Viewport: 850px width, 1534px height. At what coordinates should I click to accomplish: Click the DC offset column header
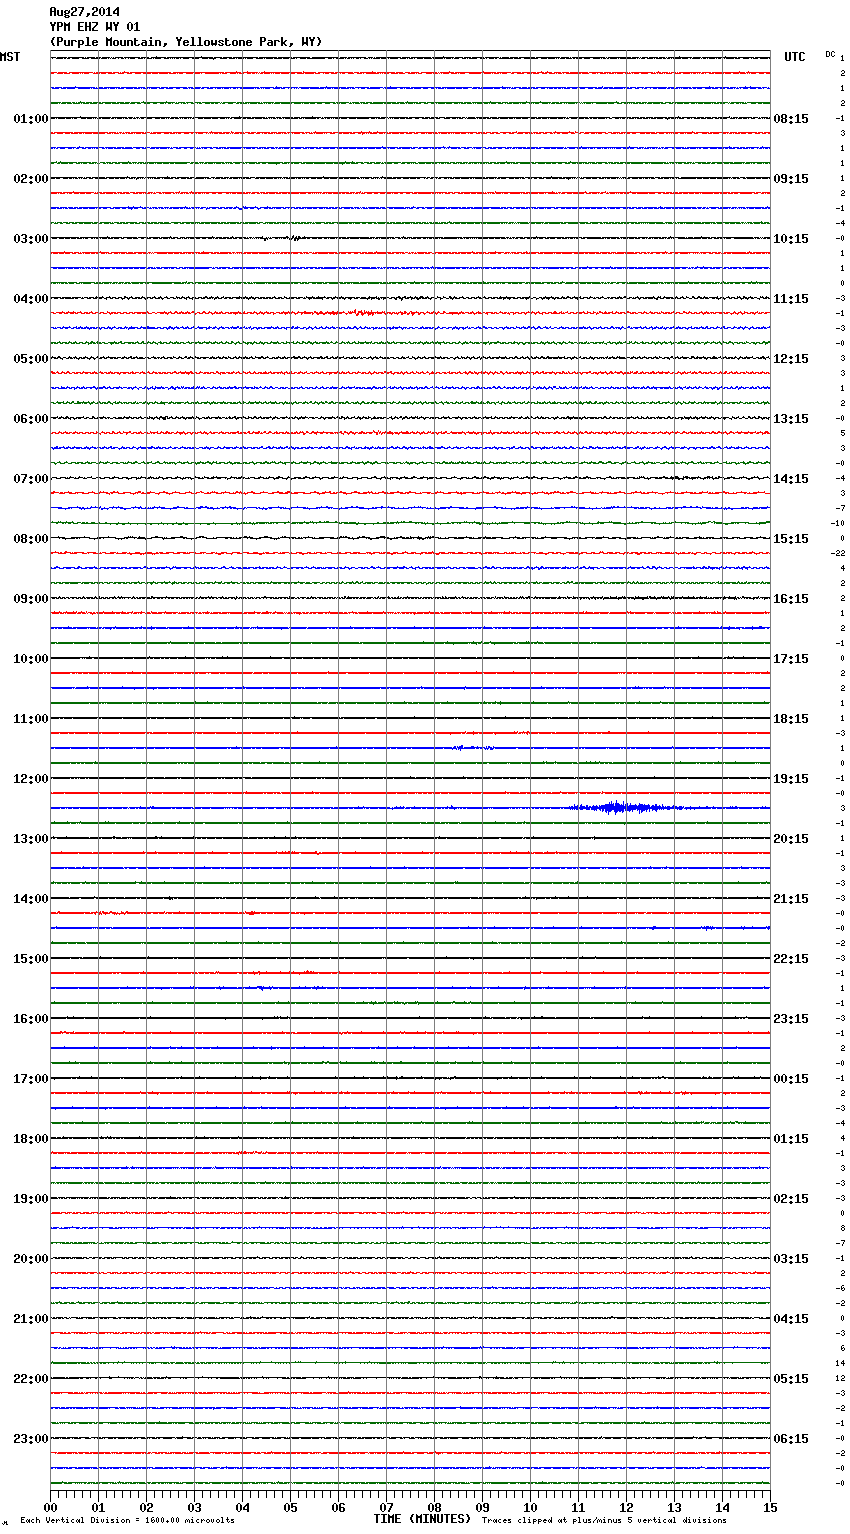830,54
